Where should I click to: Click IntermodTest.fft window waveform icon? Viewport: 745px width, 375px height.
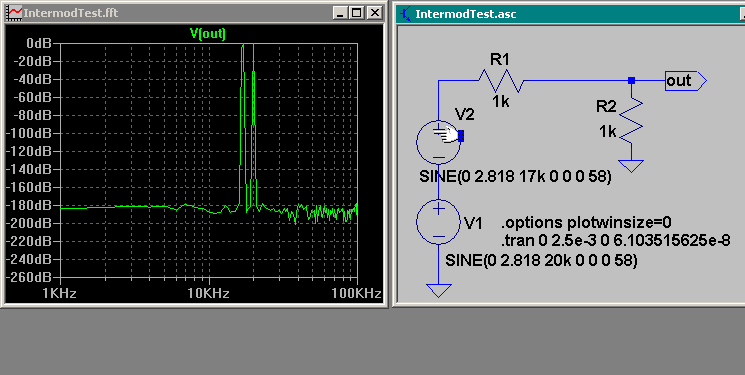click(15, 12)
